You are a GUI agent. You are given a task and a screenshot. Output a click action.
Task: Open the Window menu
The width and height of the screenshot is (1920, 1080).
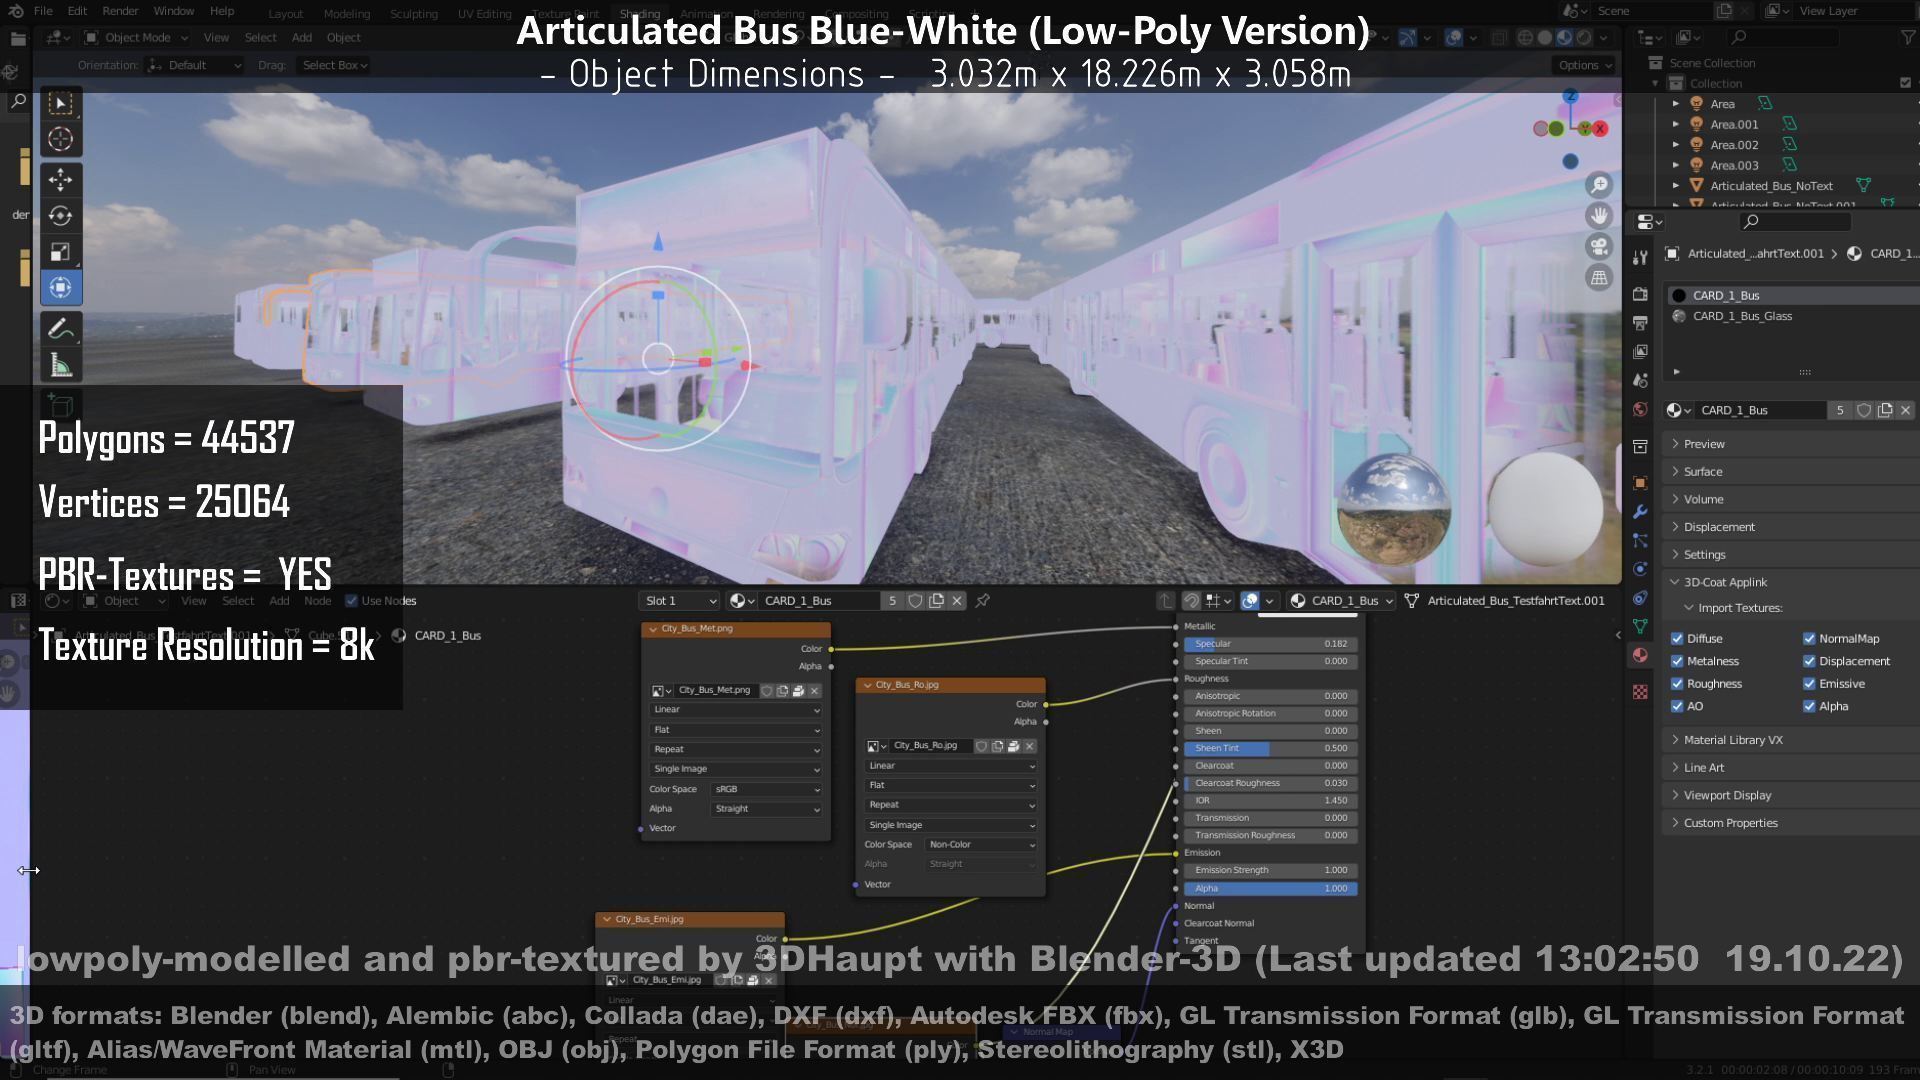pos(173,11)
